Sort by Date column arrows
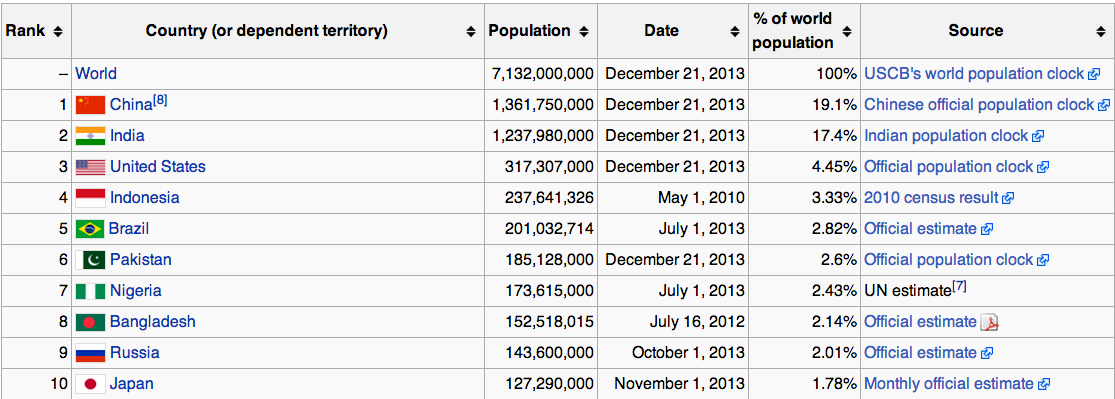The height and width of the screenshot is (399, 1115). pos(735,31)
